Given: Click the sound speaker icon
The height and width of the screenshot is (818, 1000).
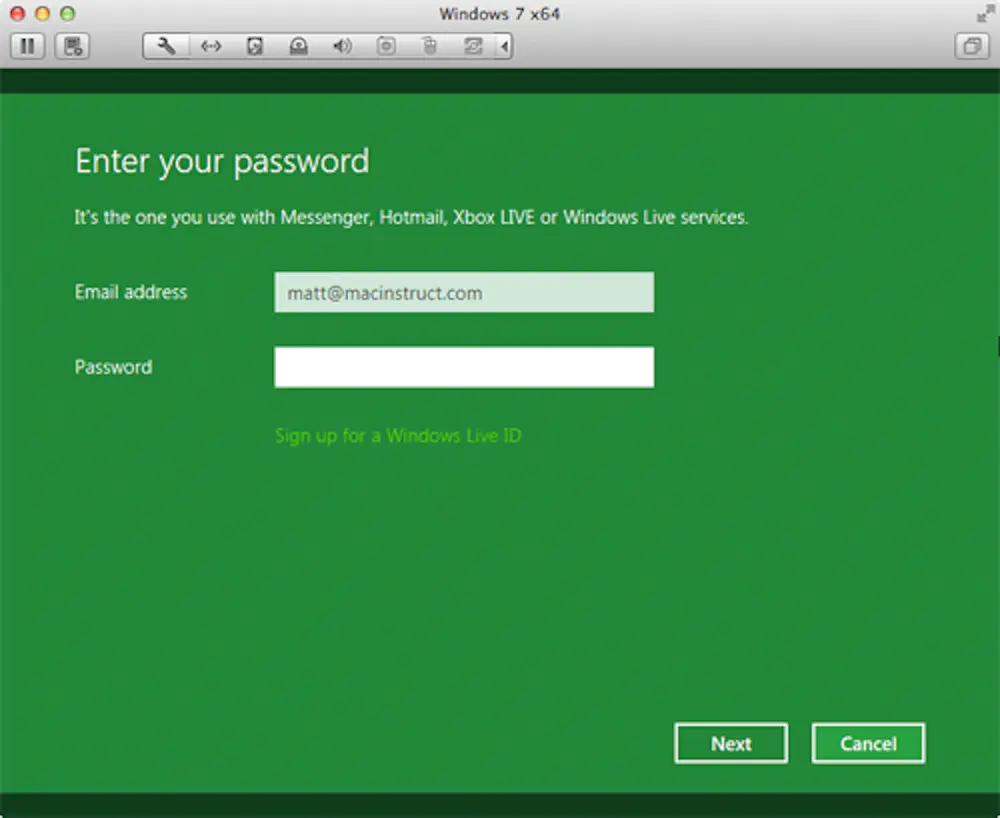Looking at the screenshot, I should click(342, 46).
